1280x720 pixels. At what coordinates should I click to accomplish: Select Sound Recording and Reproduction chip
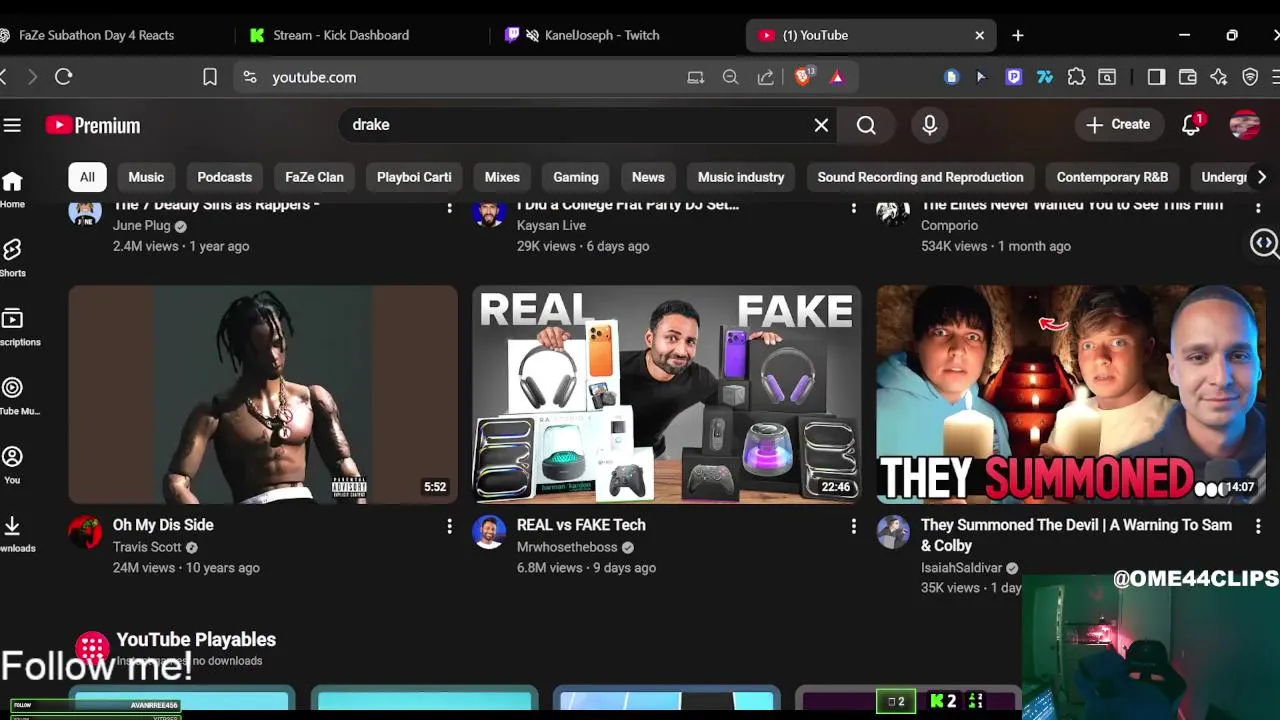coord(920,177)
